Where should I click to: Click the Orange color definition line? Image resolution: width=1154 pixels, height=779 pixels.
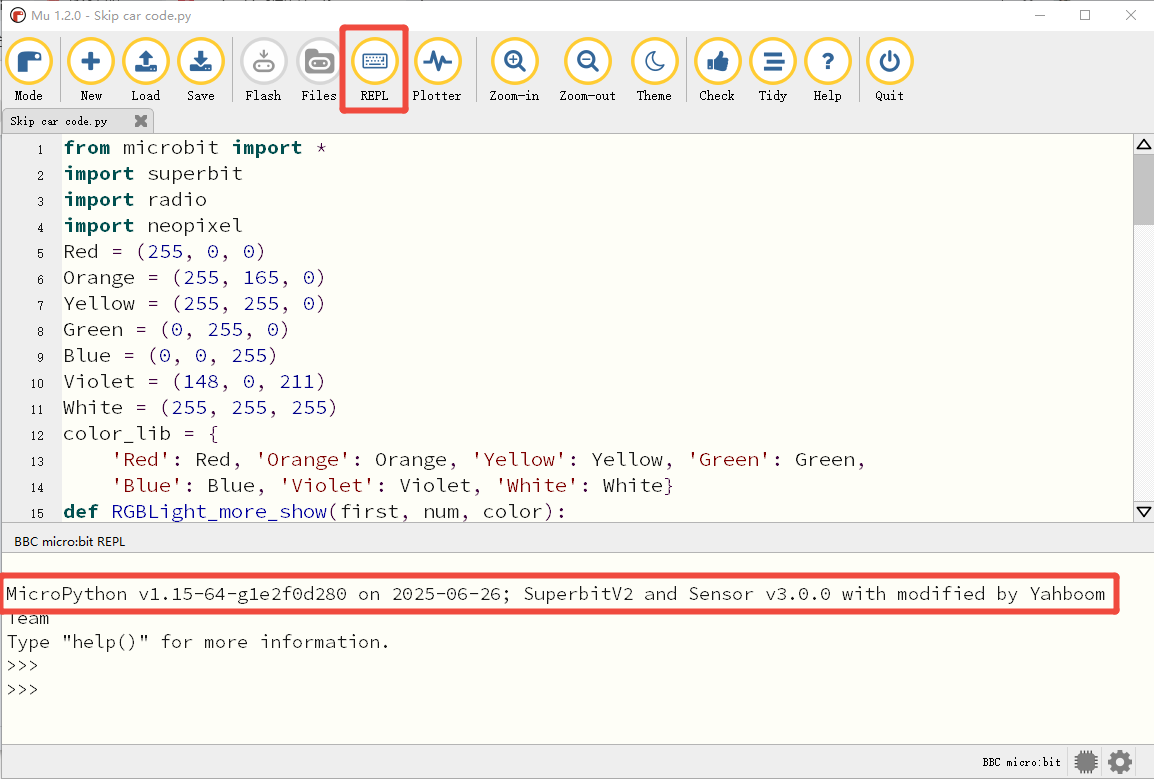(194, 278)
